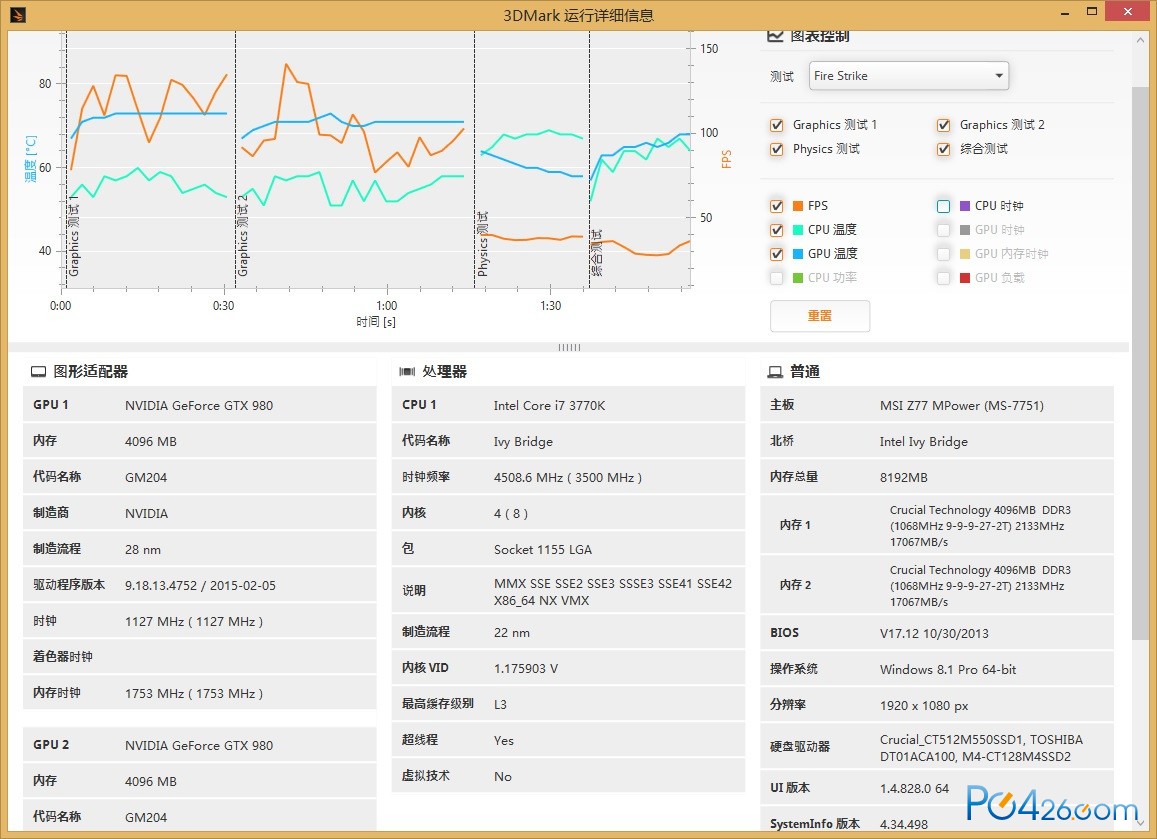Click the Graphics 测试 2 timeline marker

(243, 236)
